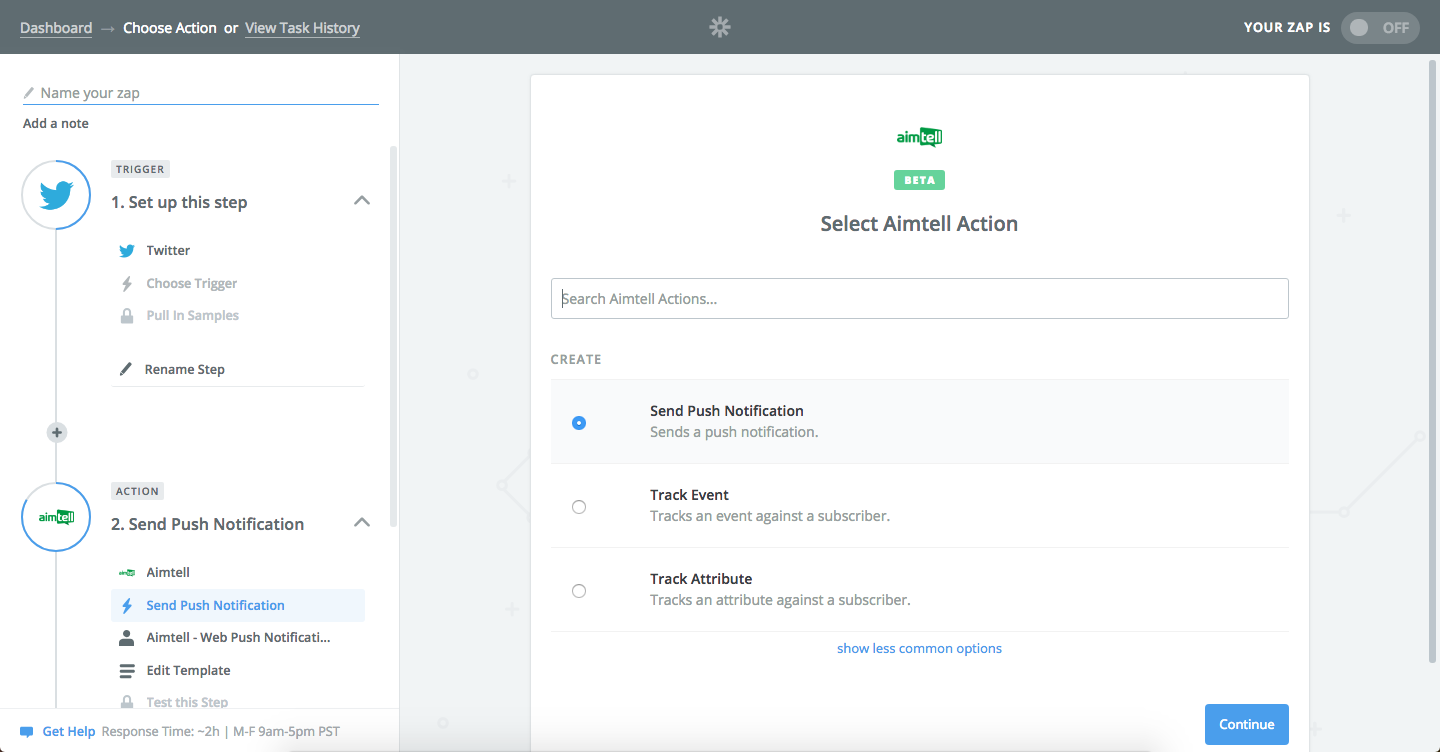1440x752 pixels.
Task: Select the Track Attribute radio button
Action: tap(579, 591)
